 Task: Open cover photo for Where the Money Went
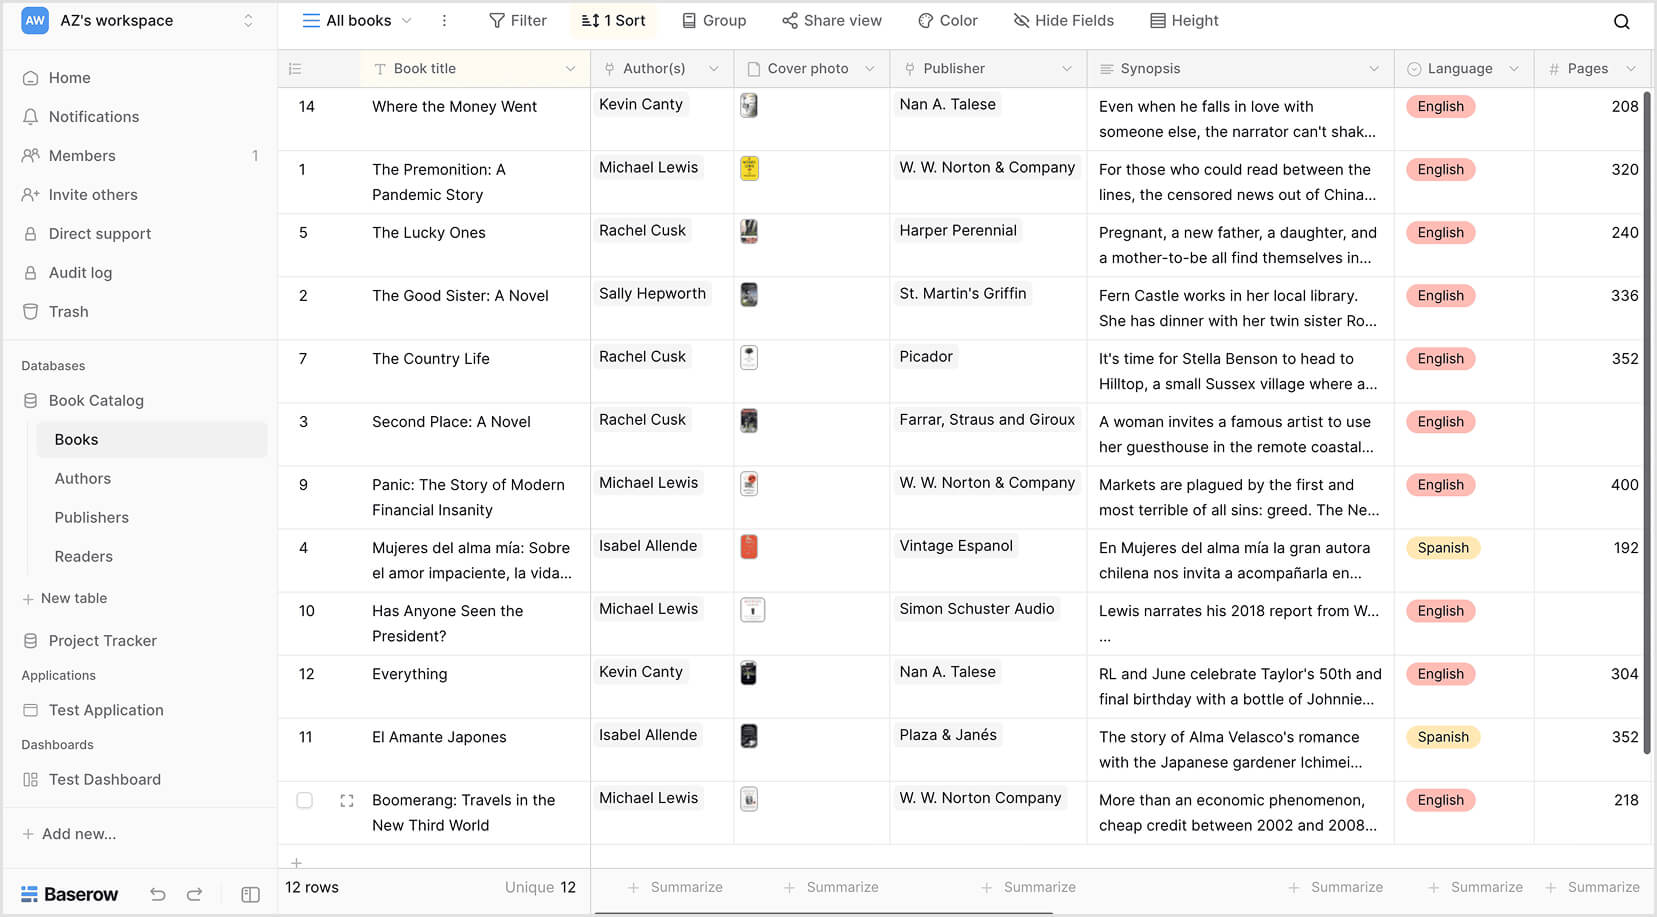point(749,105)
